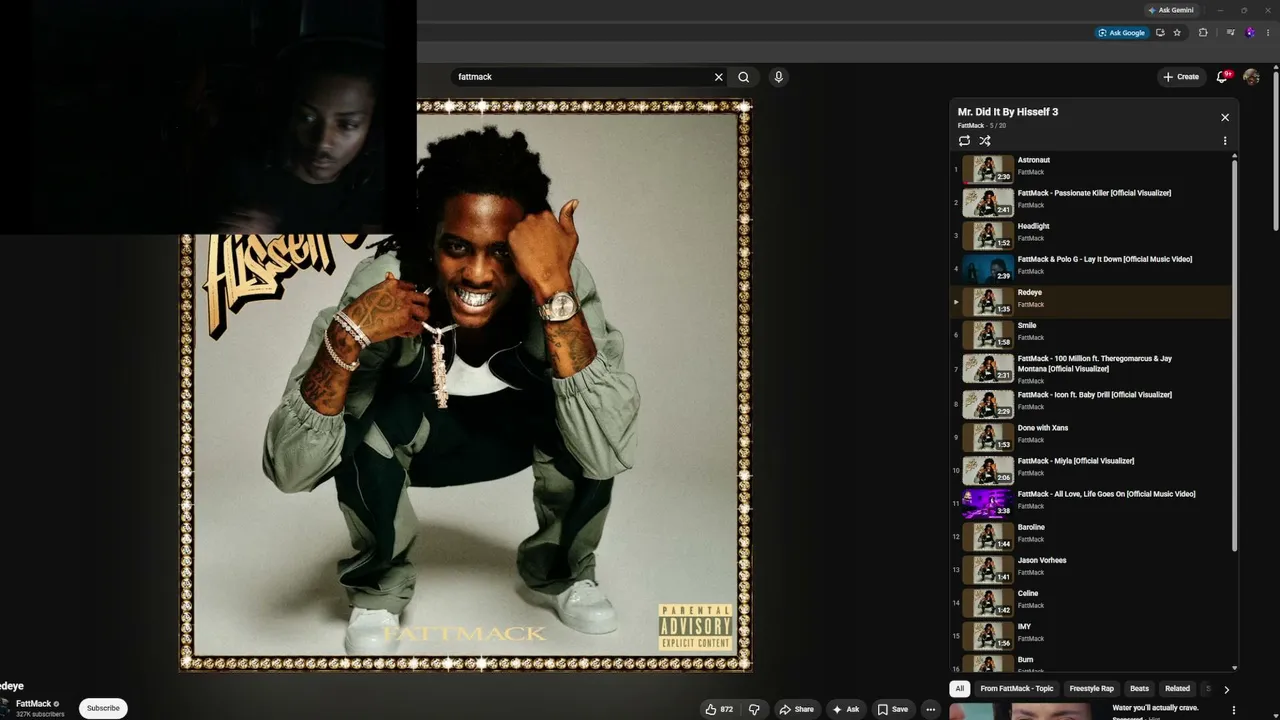Play Astronaut from the playlist
The height and width of the screenshot is (720, 1280).
coord(1091,169)
